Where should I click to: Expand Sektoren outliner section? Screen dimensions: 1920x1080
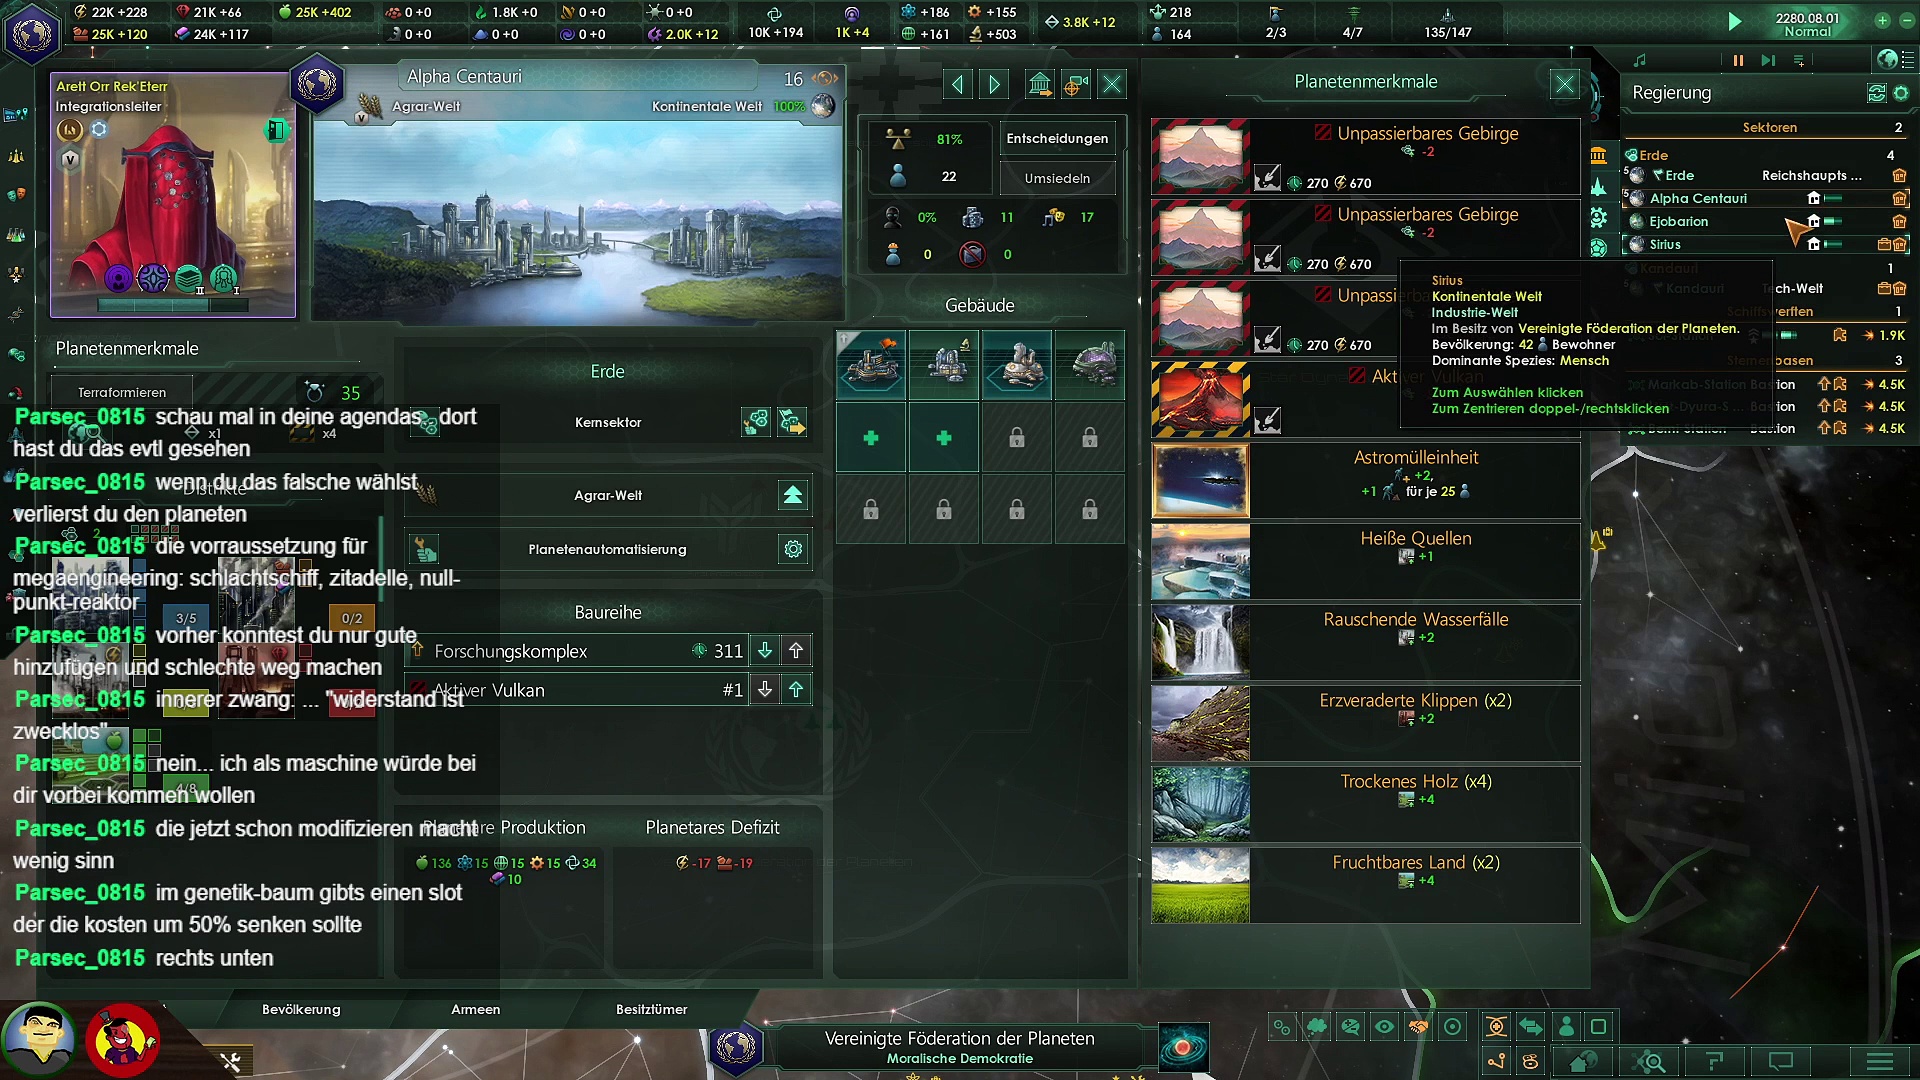click(1769, 127)
